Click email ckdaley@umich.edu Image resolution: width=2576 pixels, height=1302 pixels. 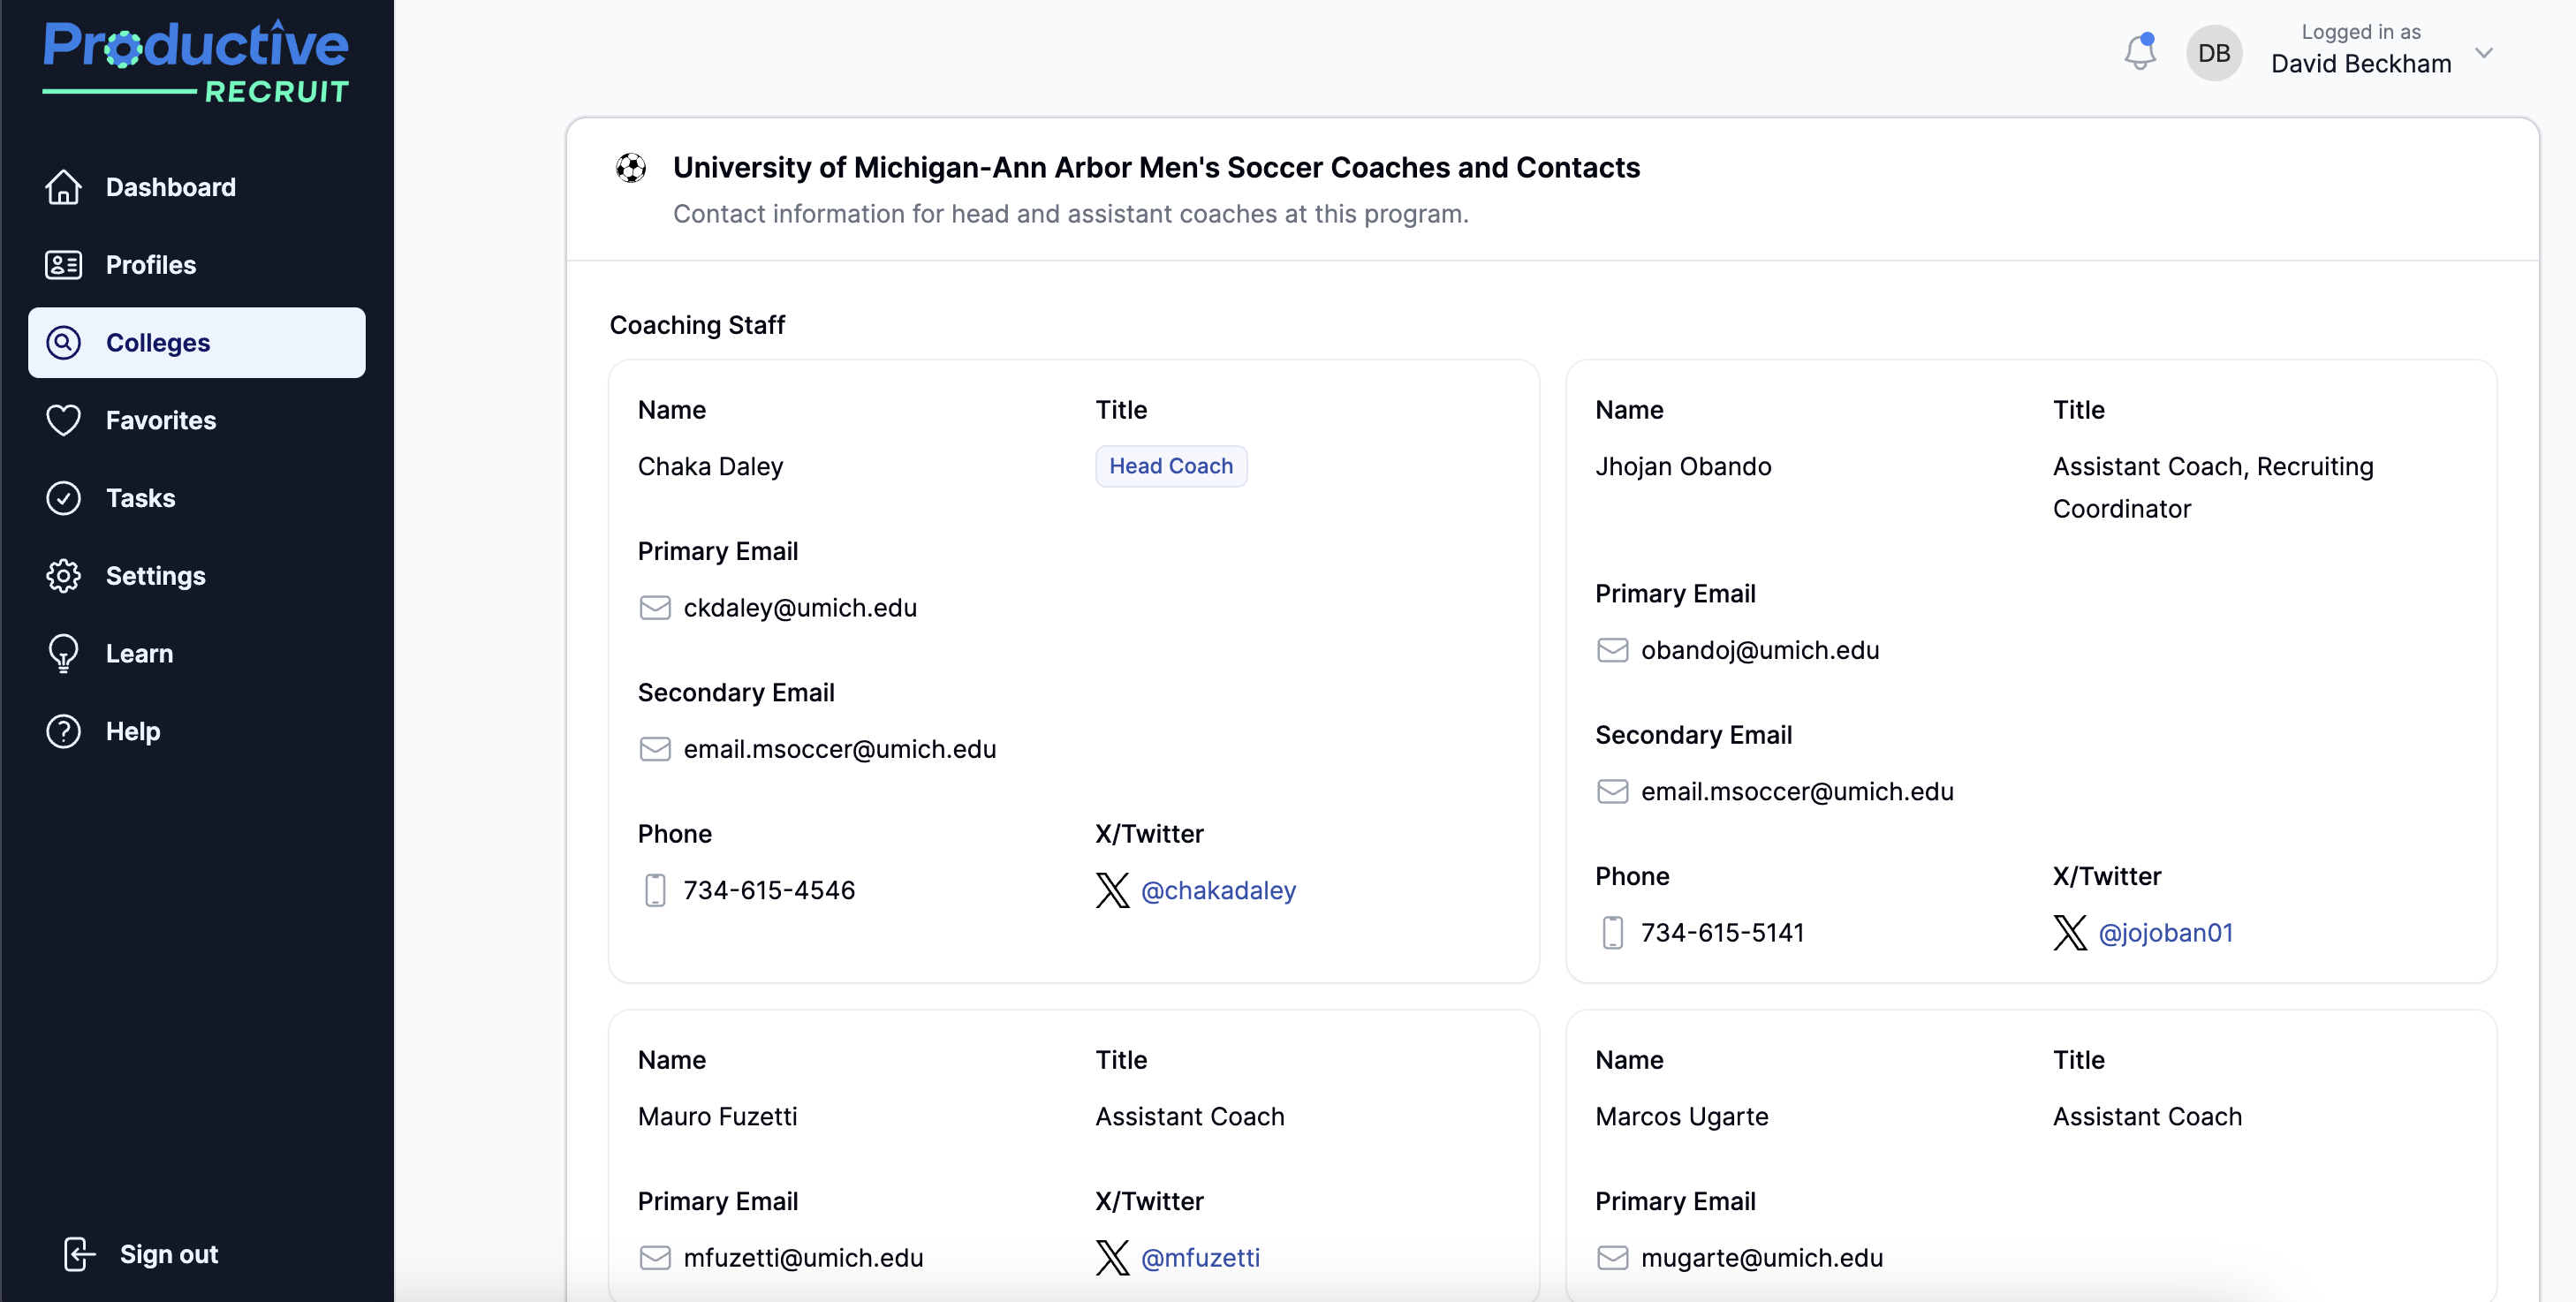[800, 608]
